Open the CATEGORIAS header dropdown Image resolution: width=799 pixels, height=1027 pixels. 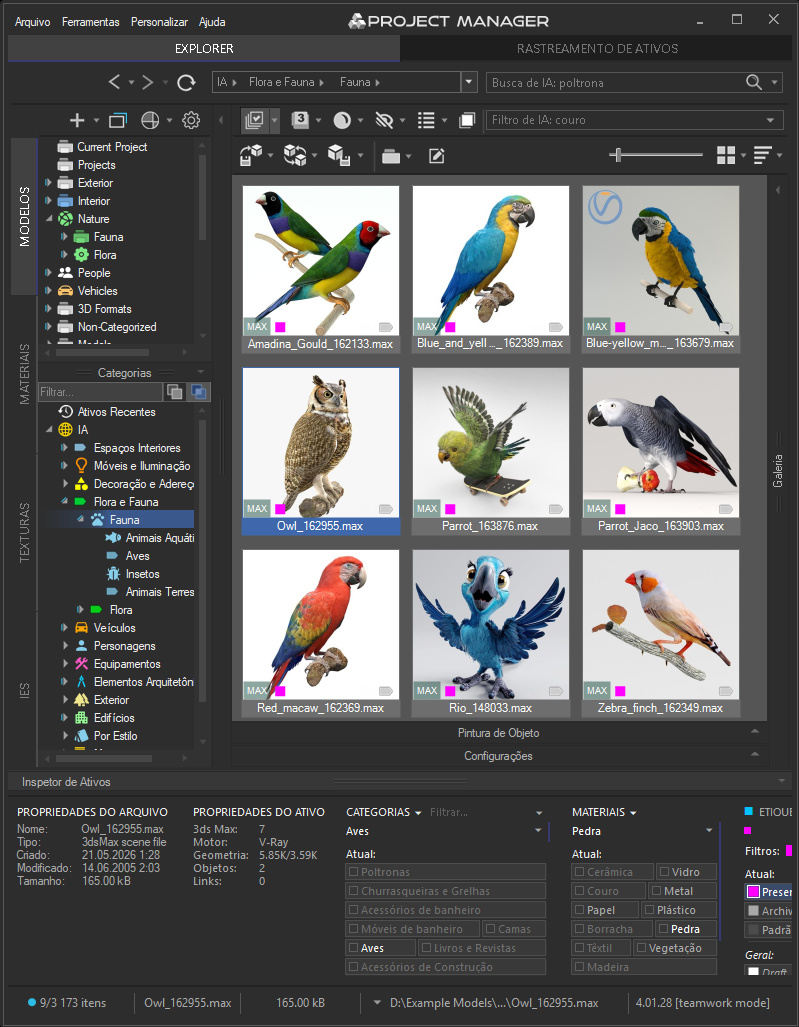click(x=418, y=812)
